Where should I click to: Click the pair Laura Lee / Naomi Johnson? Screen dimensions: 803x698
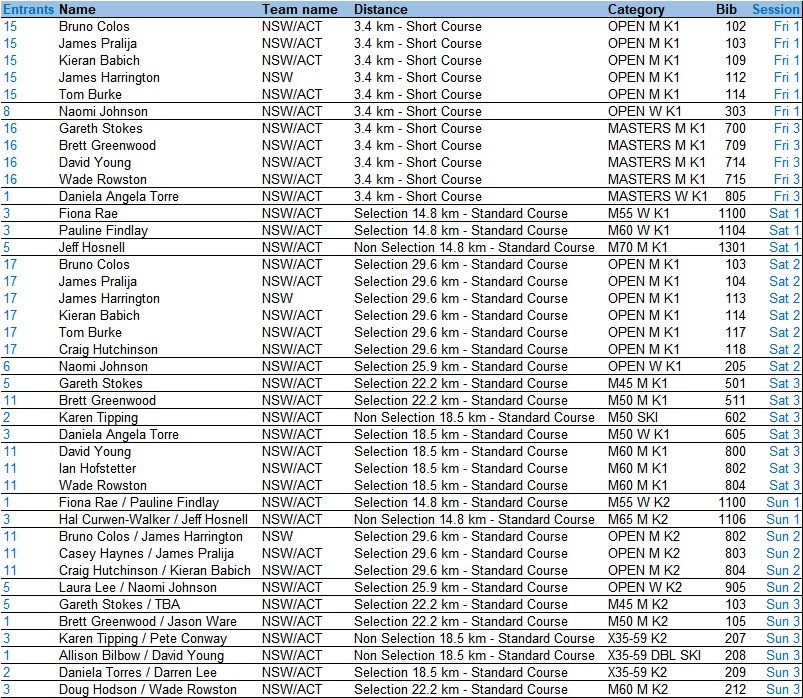click(x=138, y=587)
